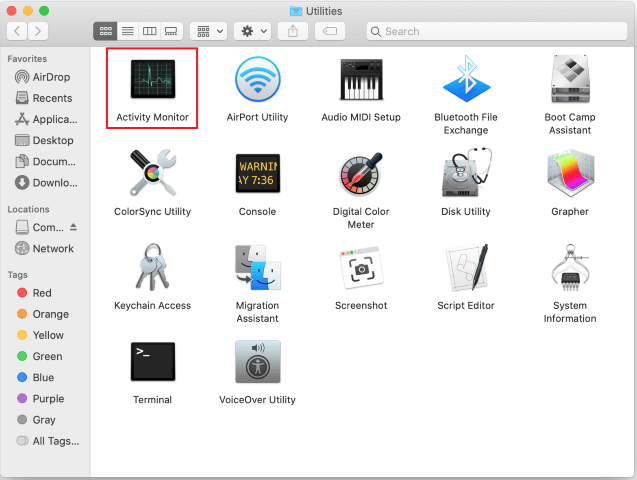
Task: Click the Share toolbar button
Action: tap(293, 31)
